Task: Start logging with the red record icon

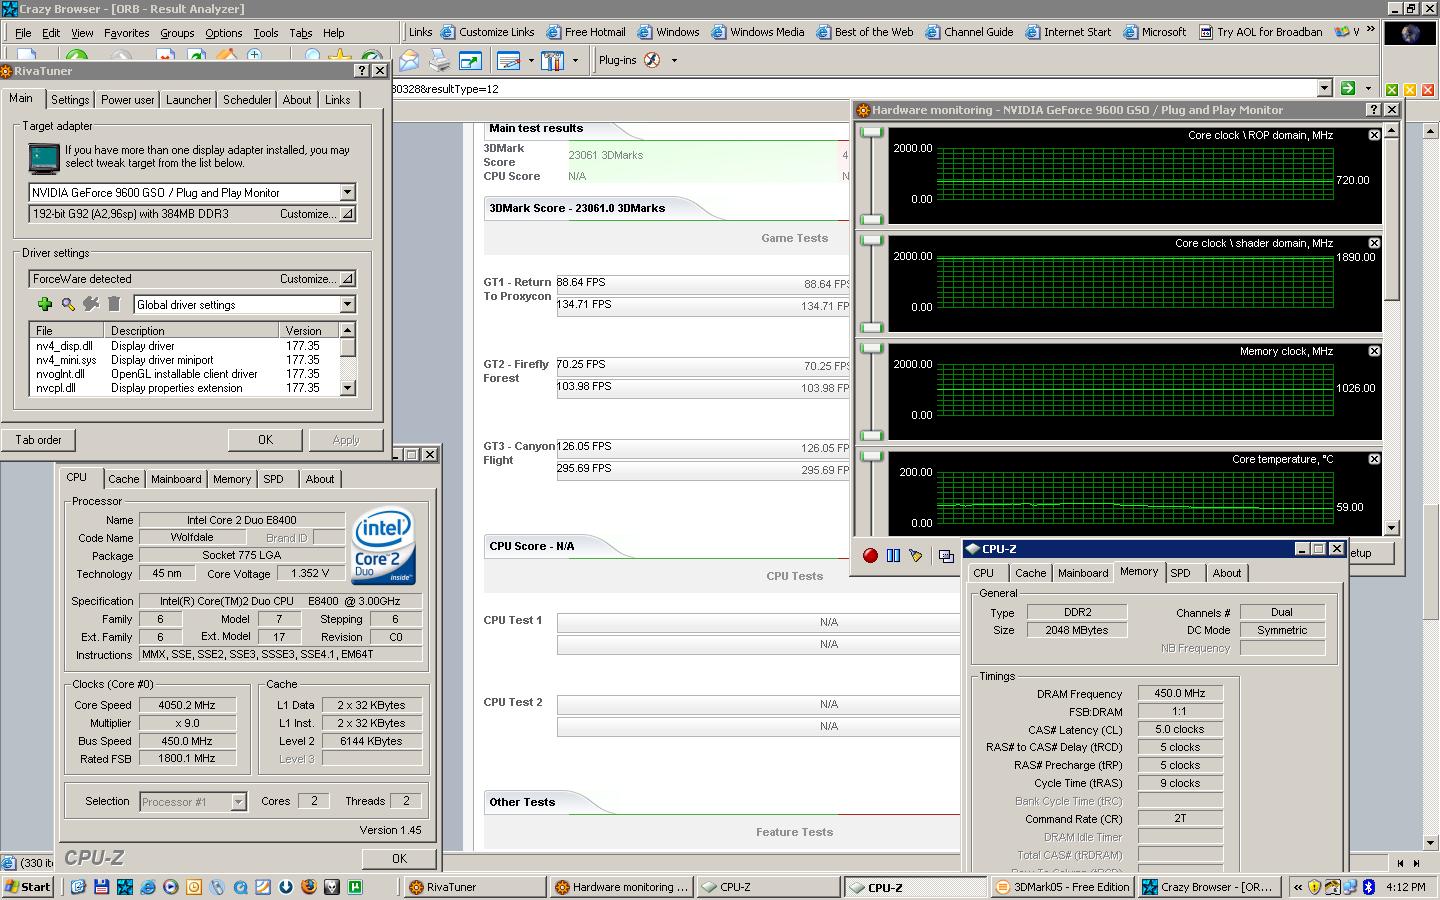Action: [x=870, y=556]
